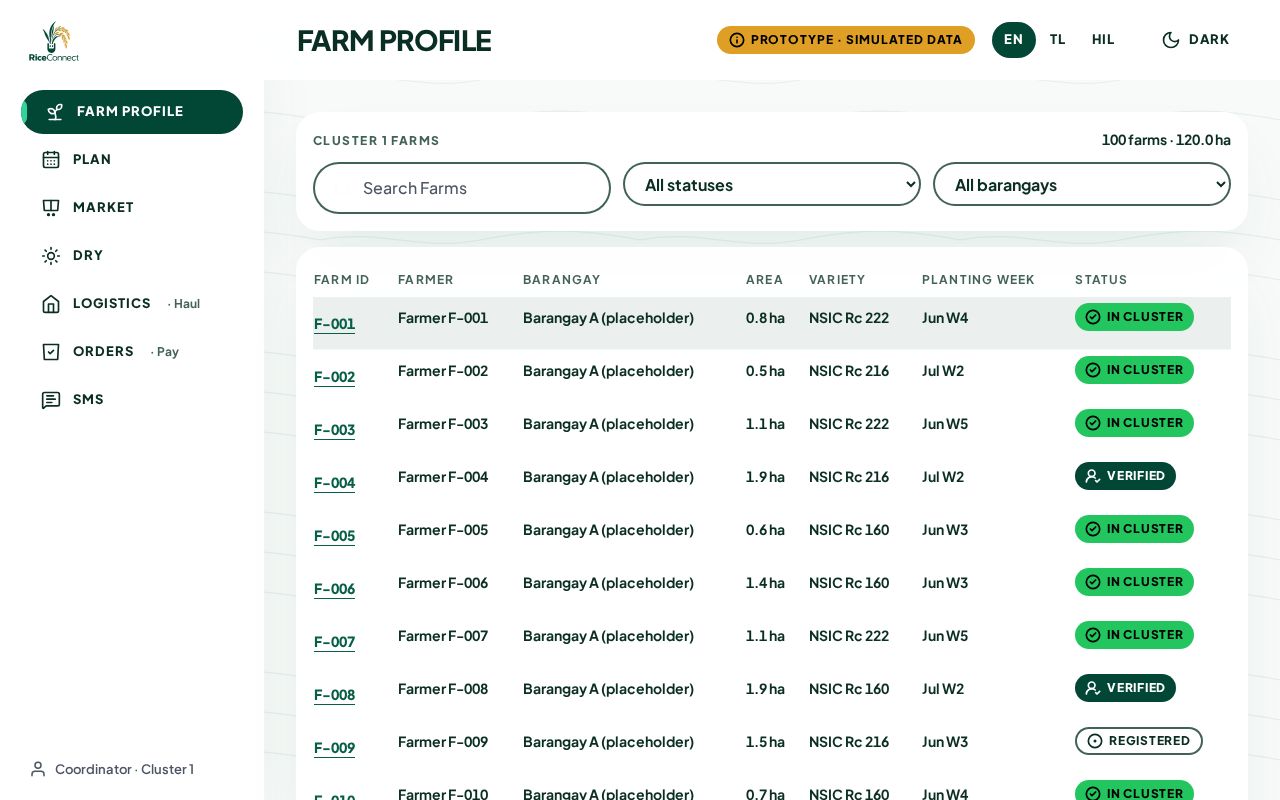Viewport: 1280px width, 800px height.
Task: Click the Planting Week column header
Action: 978,280
